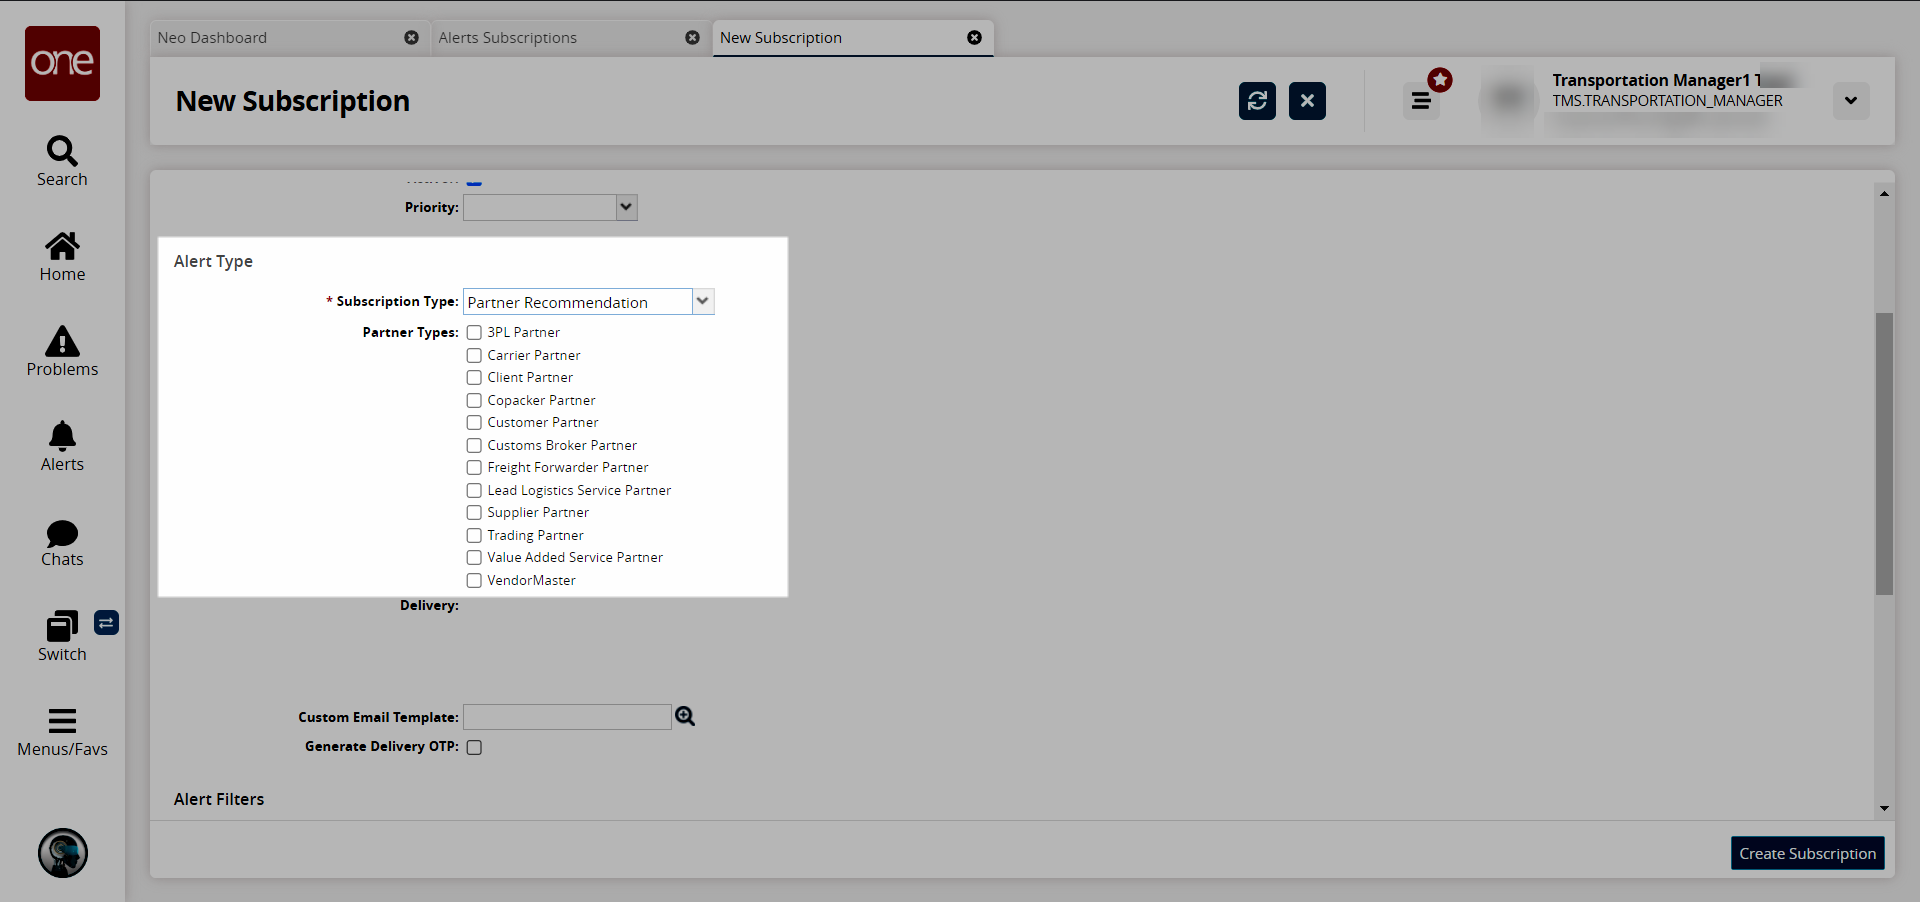Check the Customer Partner checkbox
Screen dimensions: 1920x902
click(474, 423)
